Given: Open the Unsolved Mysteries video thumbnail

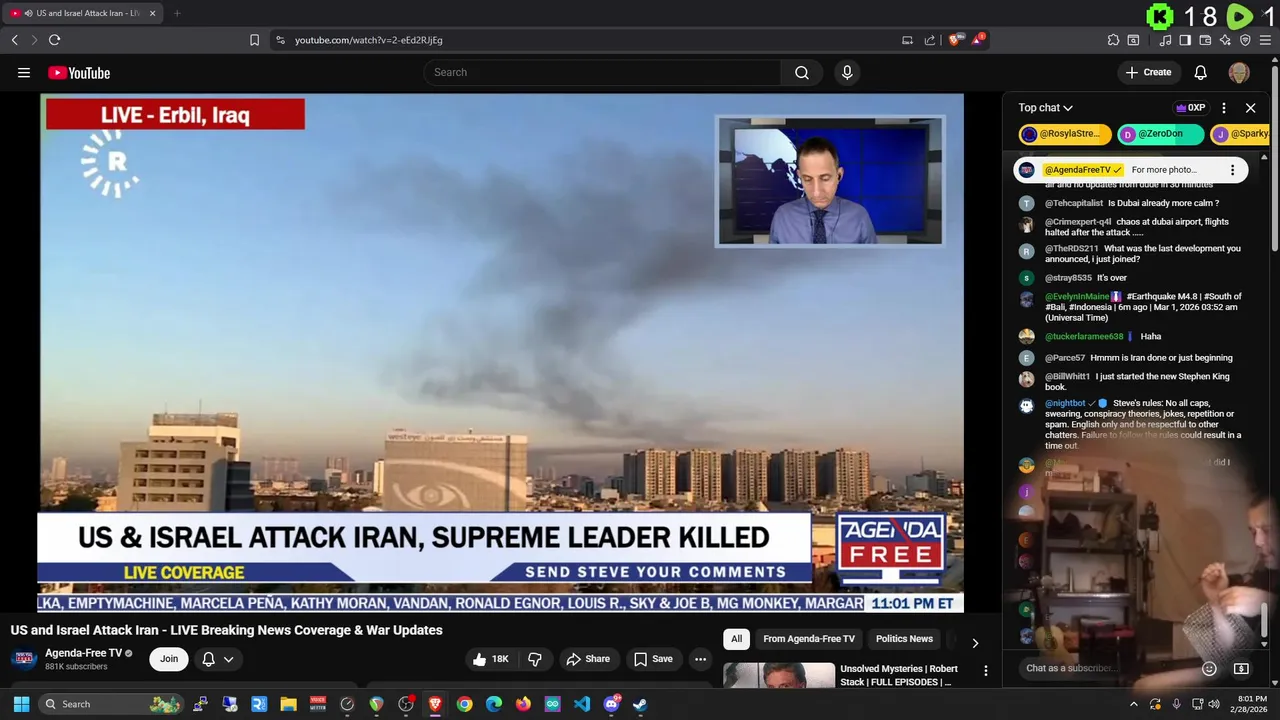Looking at the screenshot, I should [x=779, y=676].
